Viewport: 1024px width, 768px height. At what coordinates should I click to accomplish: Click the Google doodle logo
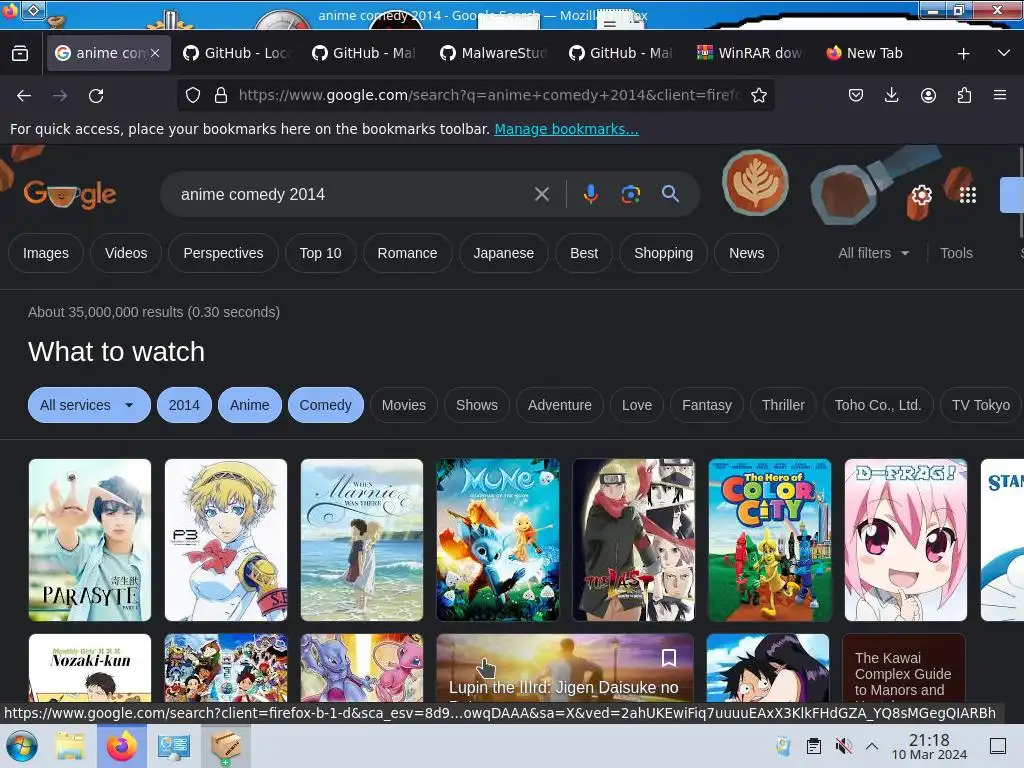click(70, 194)
